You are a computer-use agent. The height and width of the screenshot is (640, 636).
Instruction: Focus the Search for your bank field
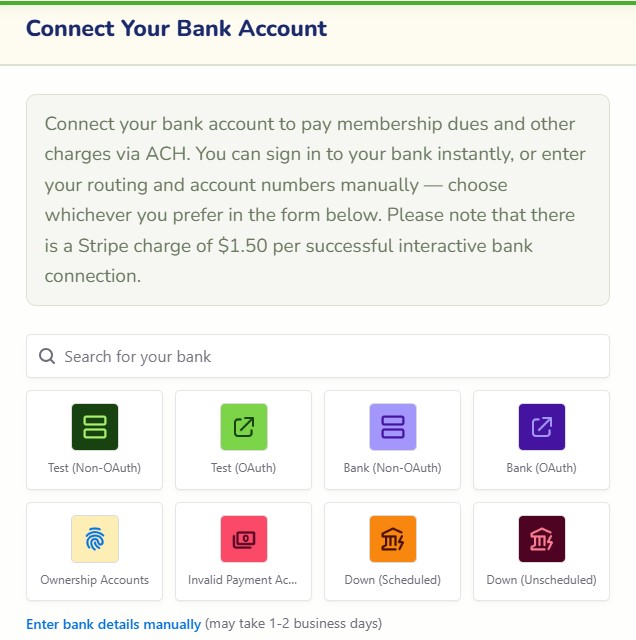[x=318, y=356]
